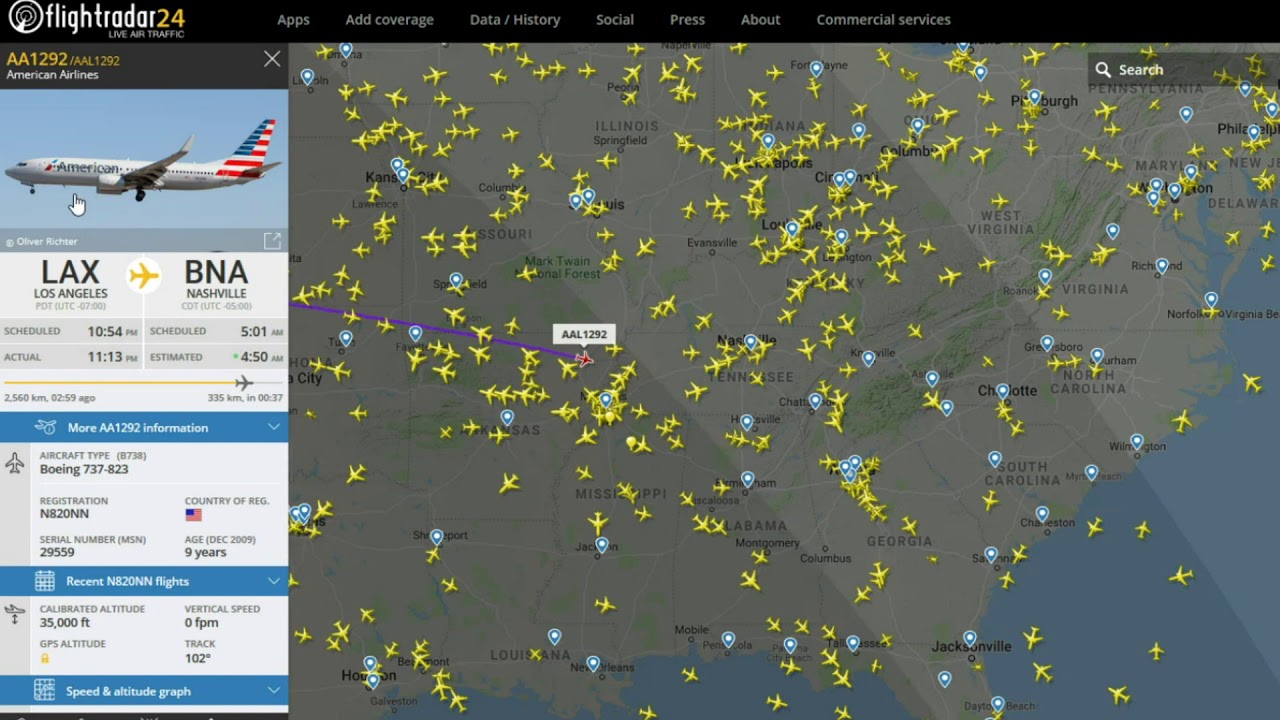Click the Jacksonville airport pin on map
The image size is (1280, 720).
click(x=969, y=638)
